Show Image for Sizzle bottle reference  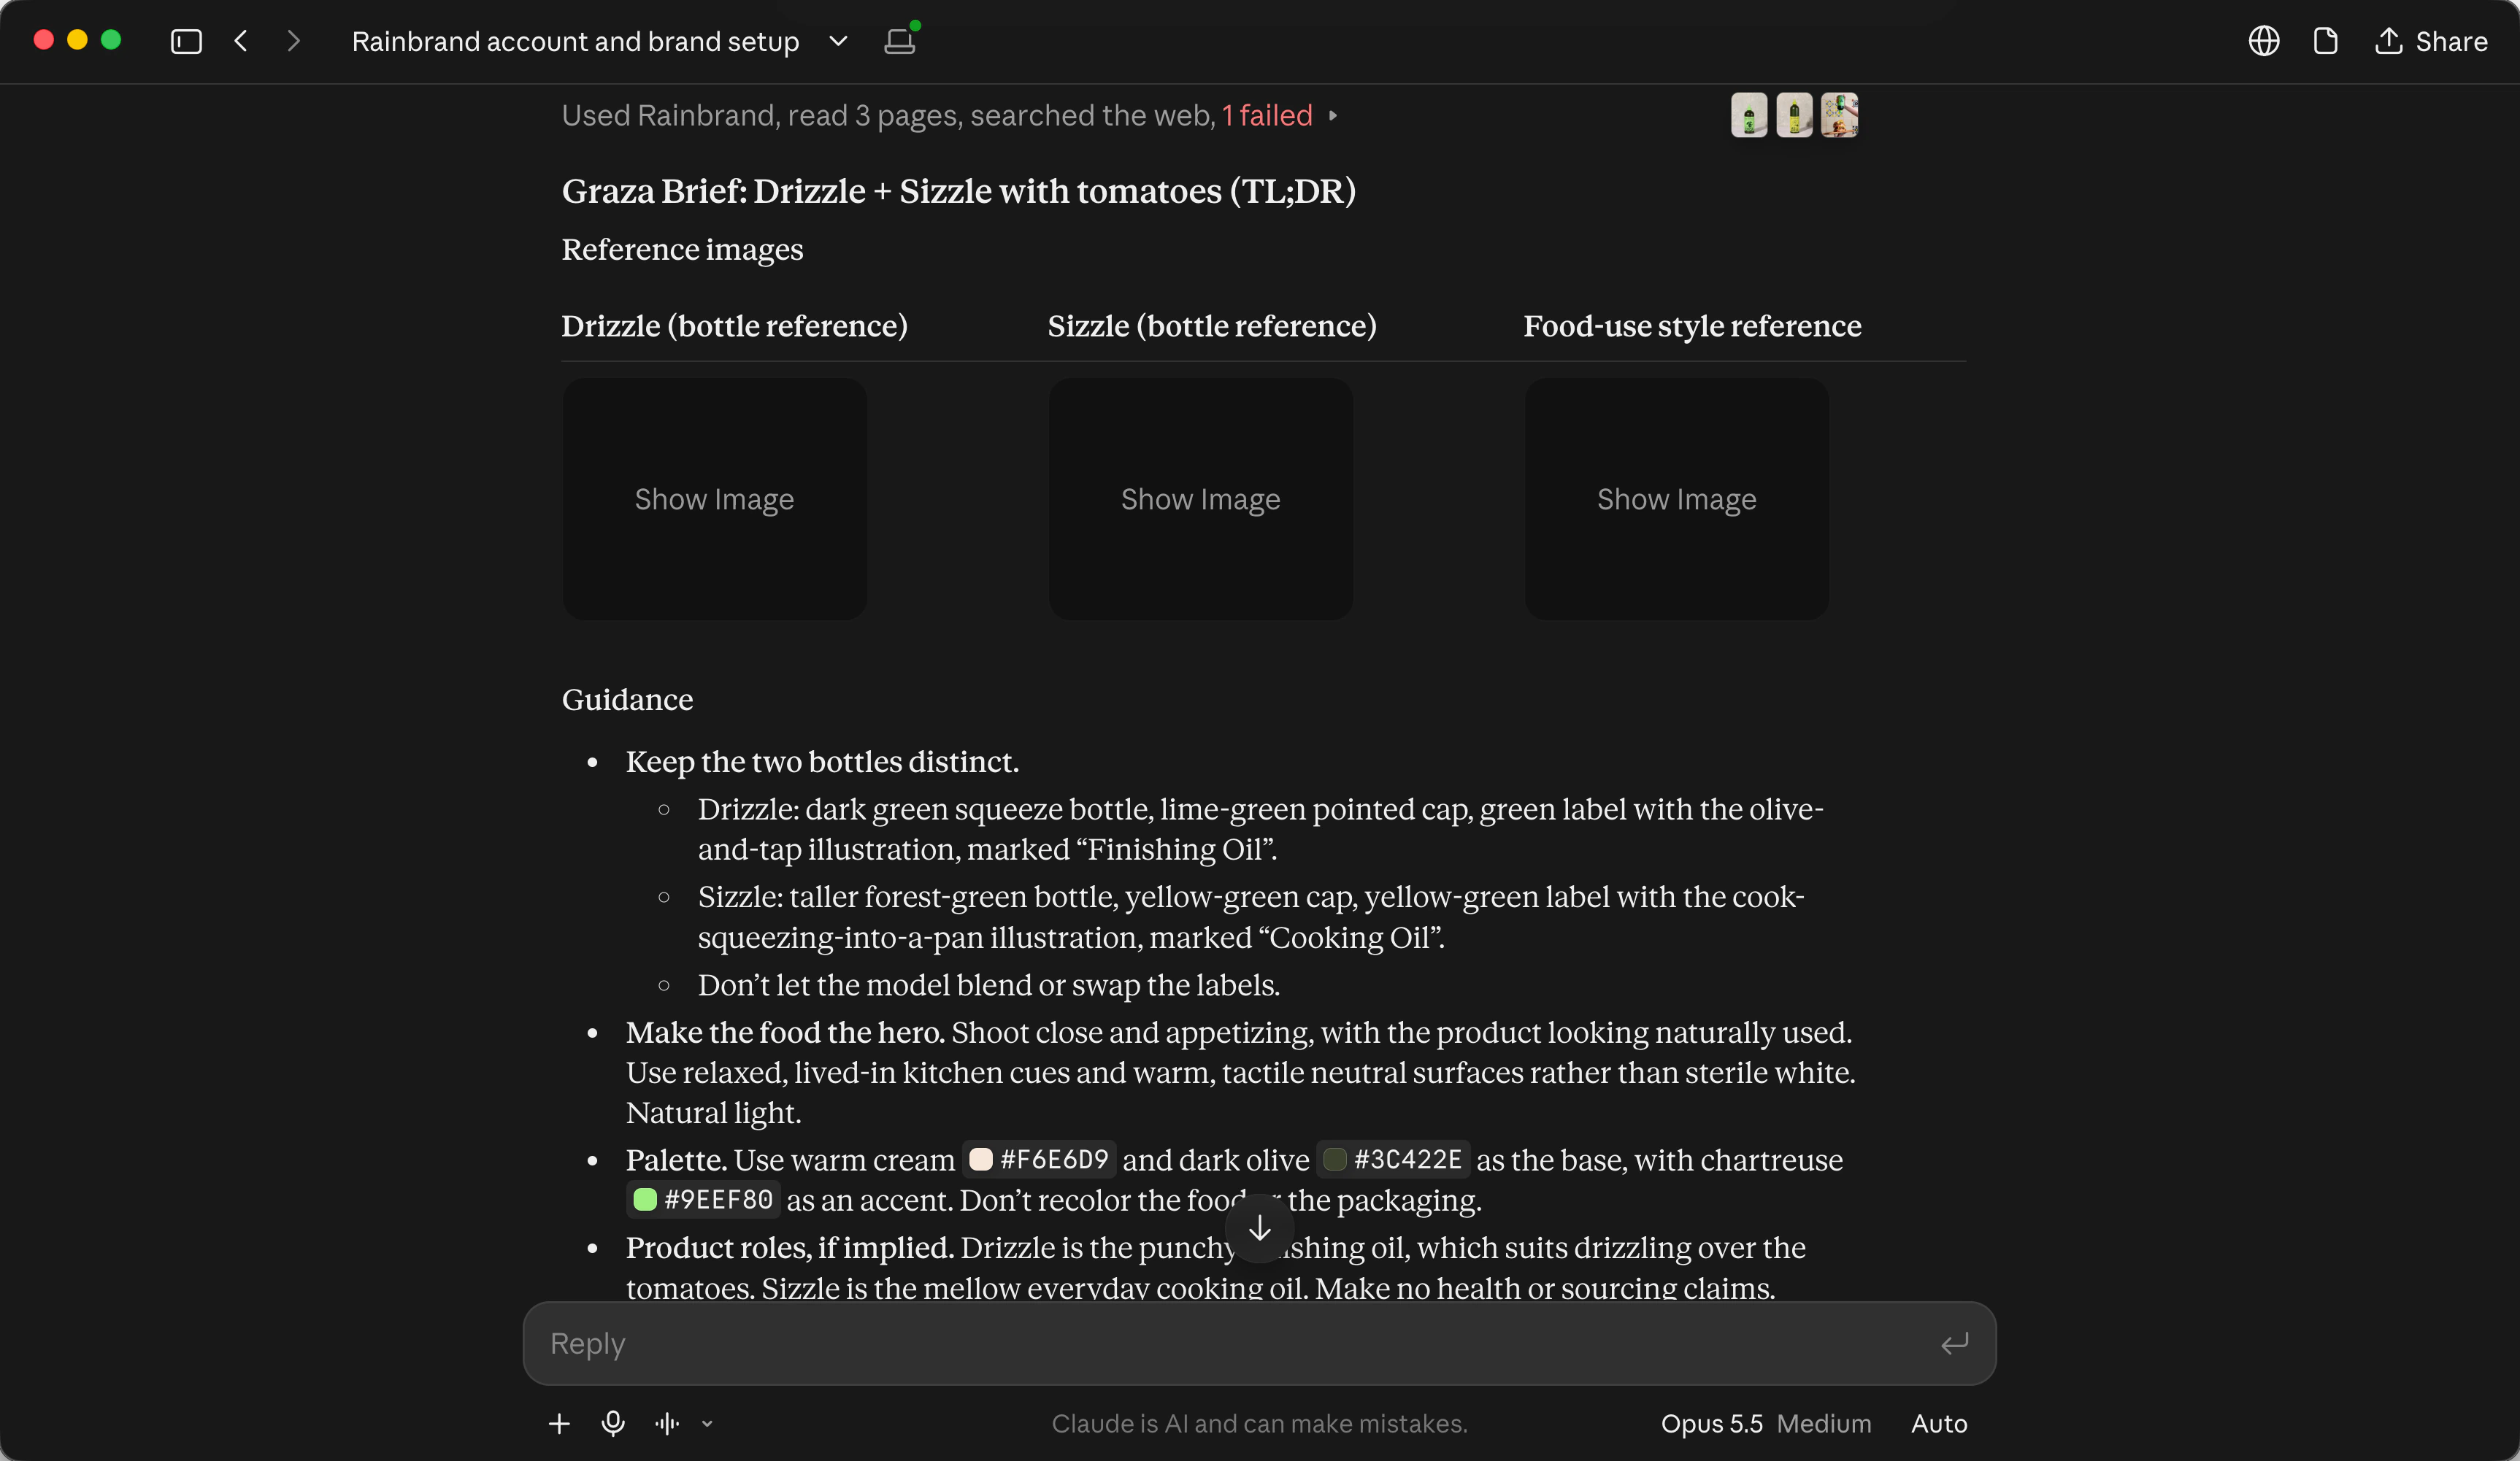[1200, 499]
